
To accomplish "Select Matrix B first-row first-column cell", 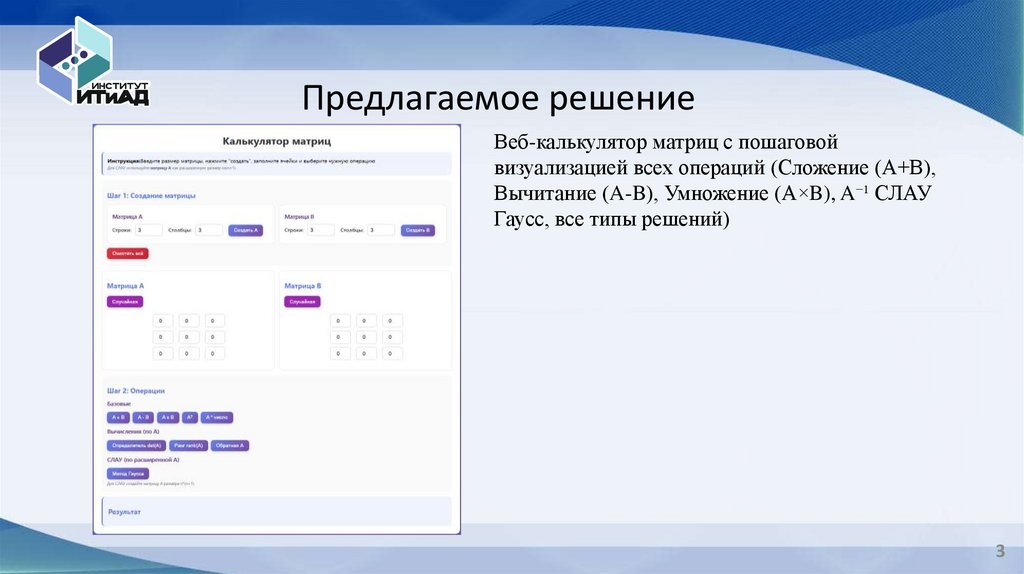I will 340,321.
